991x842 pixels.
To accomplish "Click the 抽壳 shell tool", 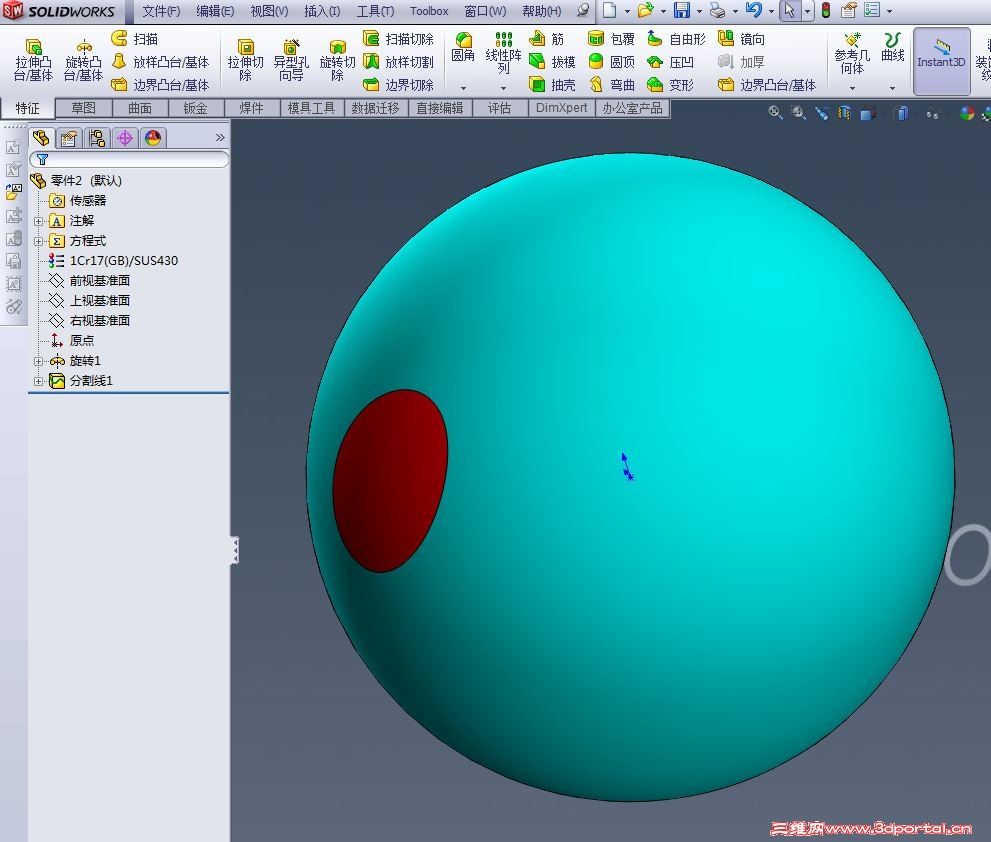I will tap(552, 84).
